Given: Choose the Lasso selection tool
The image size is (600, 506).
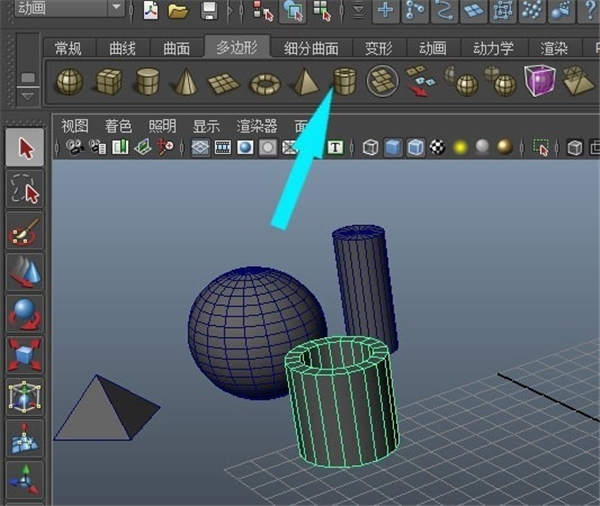Looking at the screenshot, I should (25, 189).
